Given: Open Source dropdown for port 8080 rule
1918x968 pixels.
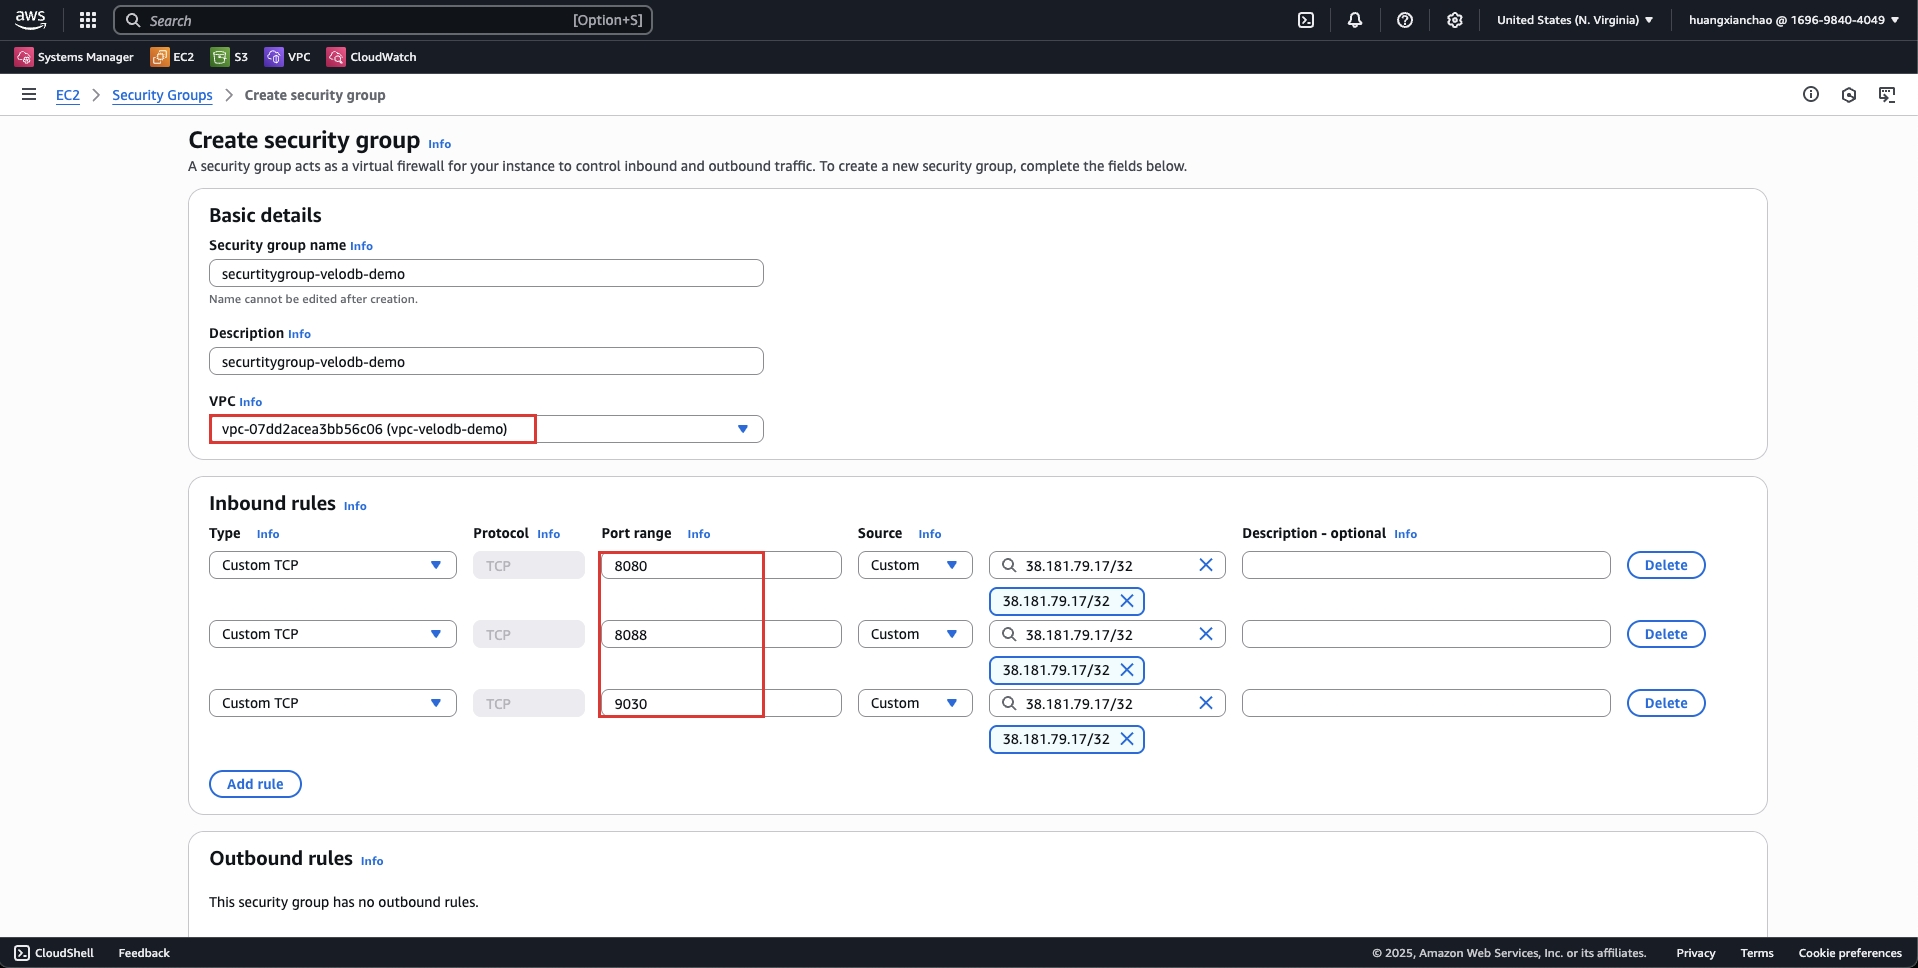Looking at the screenshot, I should pos(915,565).
